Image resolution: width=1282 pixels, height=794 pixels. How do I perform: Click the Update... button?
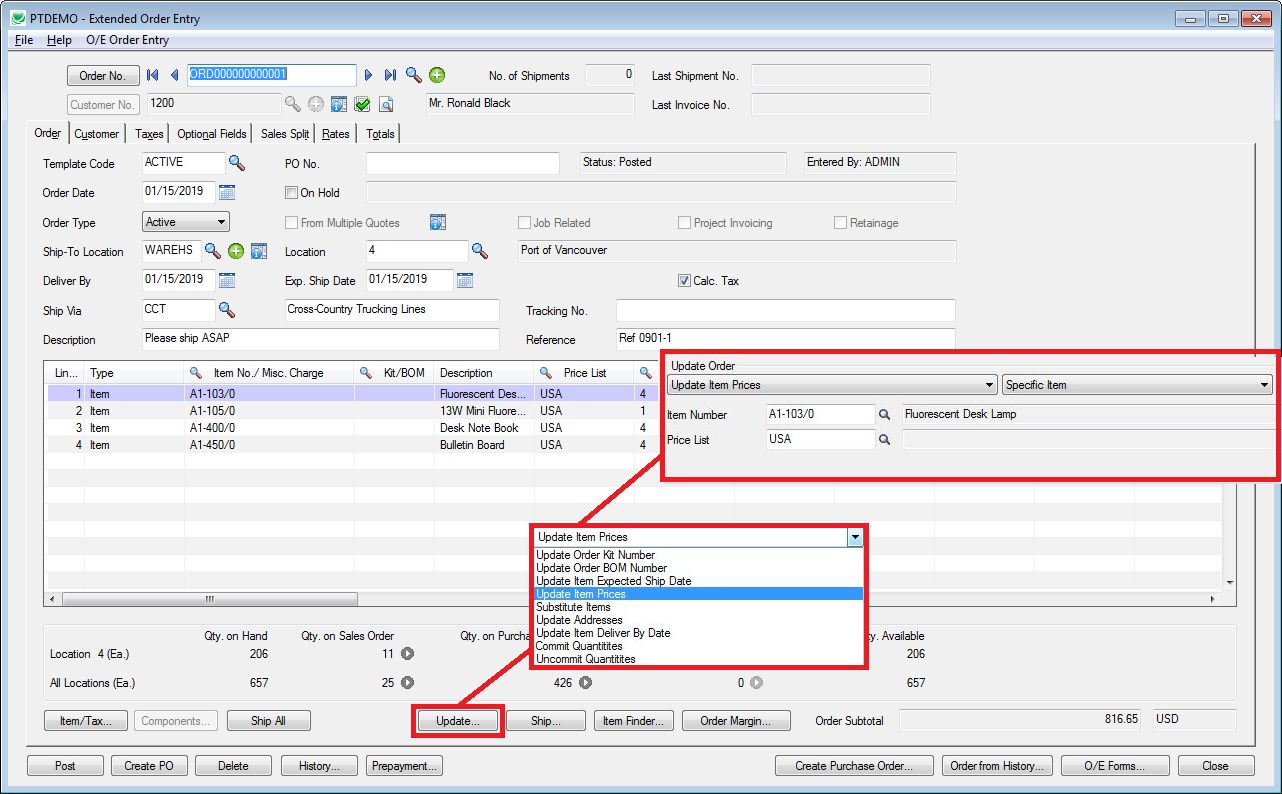[457, 720]
